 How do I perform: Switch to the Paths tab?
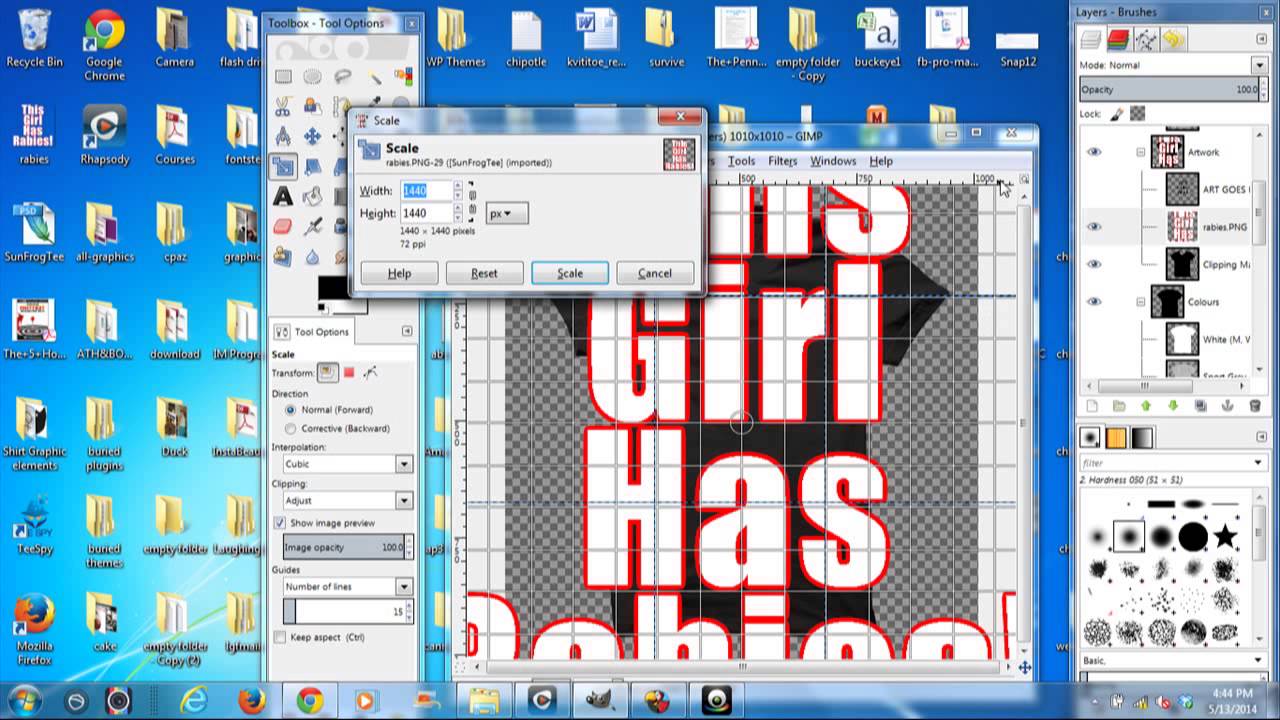(1146, 39)
